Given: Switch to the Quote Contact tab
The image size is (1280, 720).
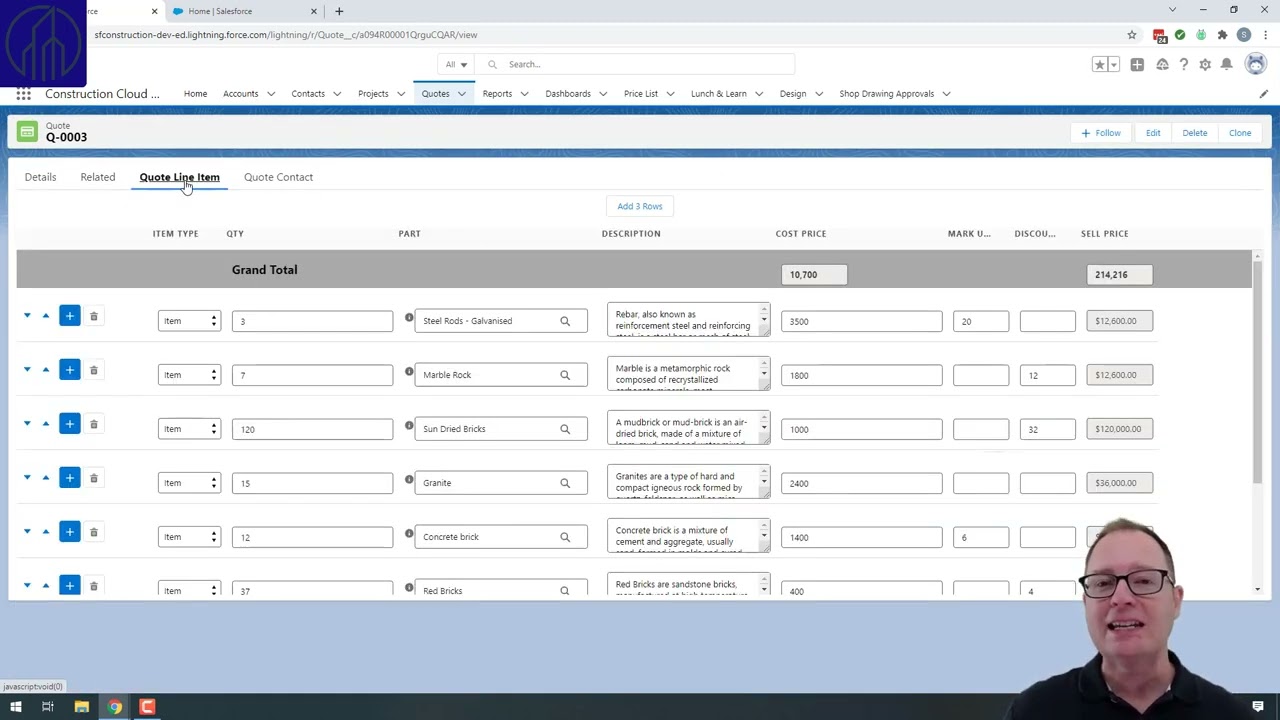Looking at the screenshot, I should tap(278, 177).
